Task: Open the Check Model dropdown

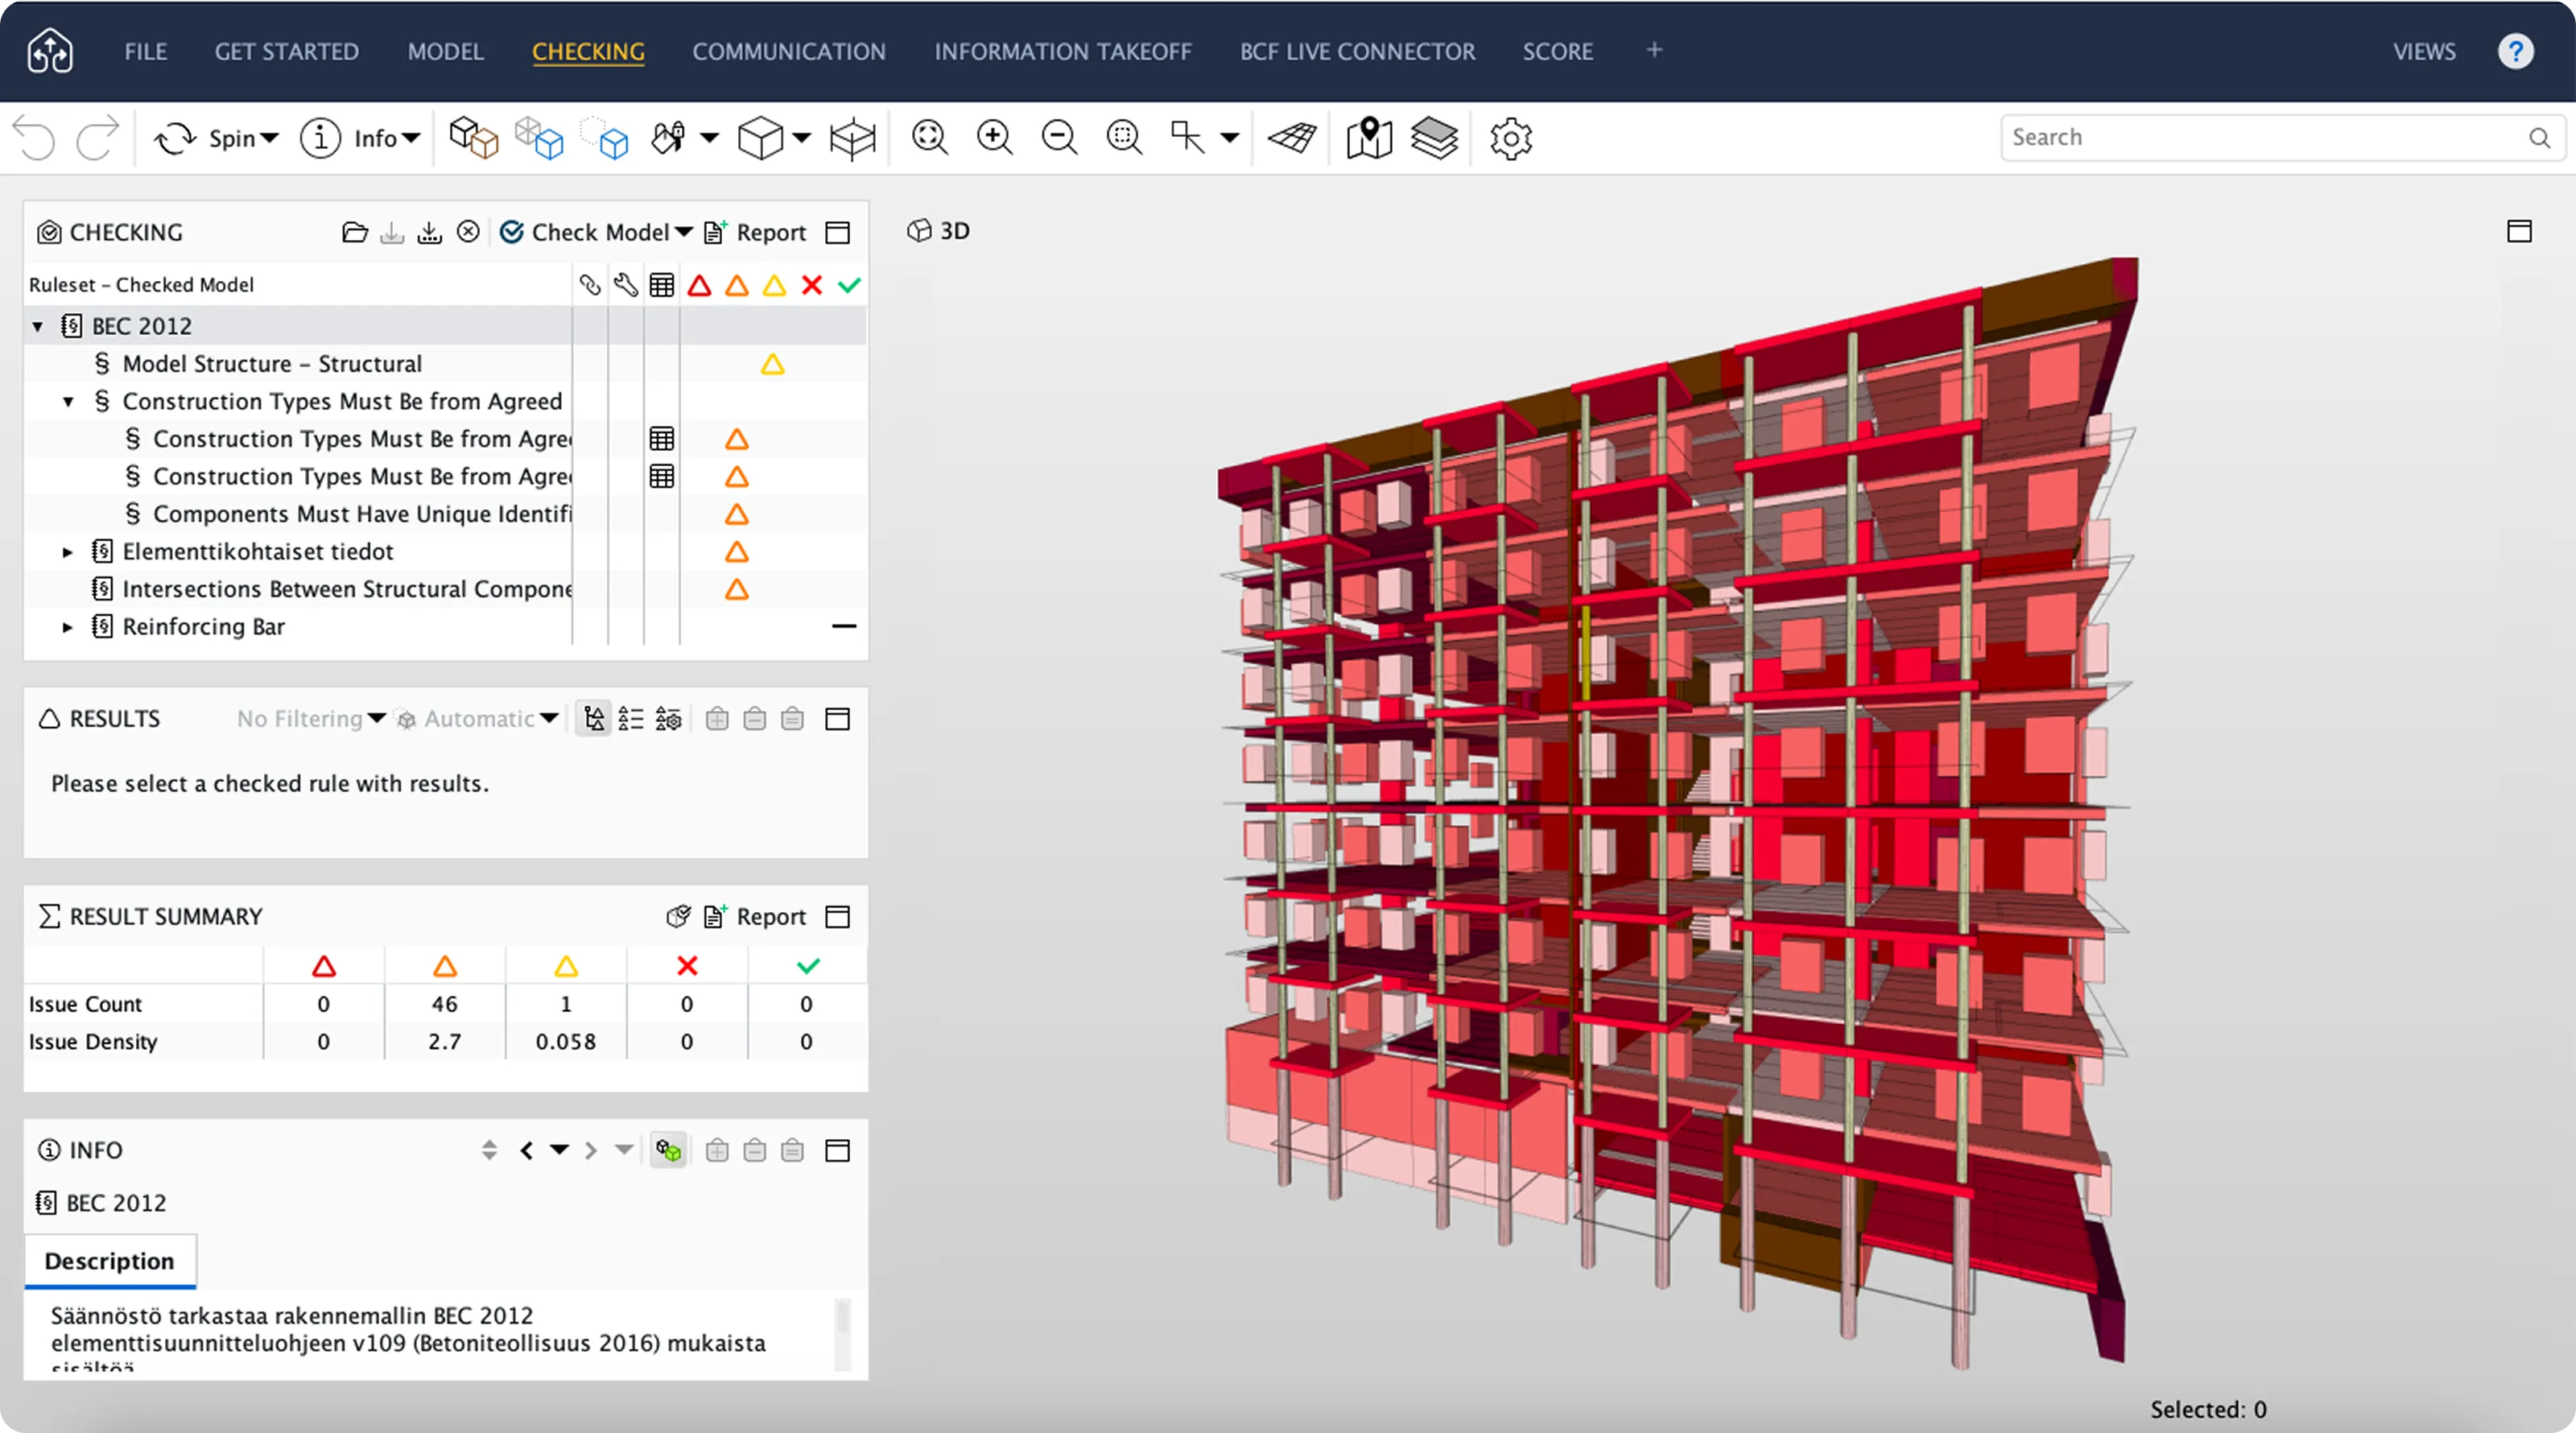Action: pos(684,232)
